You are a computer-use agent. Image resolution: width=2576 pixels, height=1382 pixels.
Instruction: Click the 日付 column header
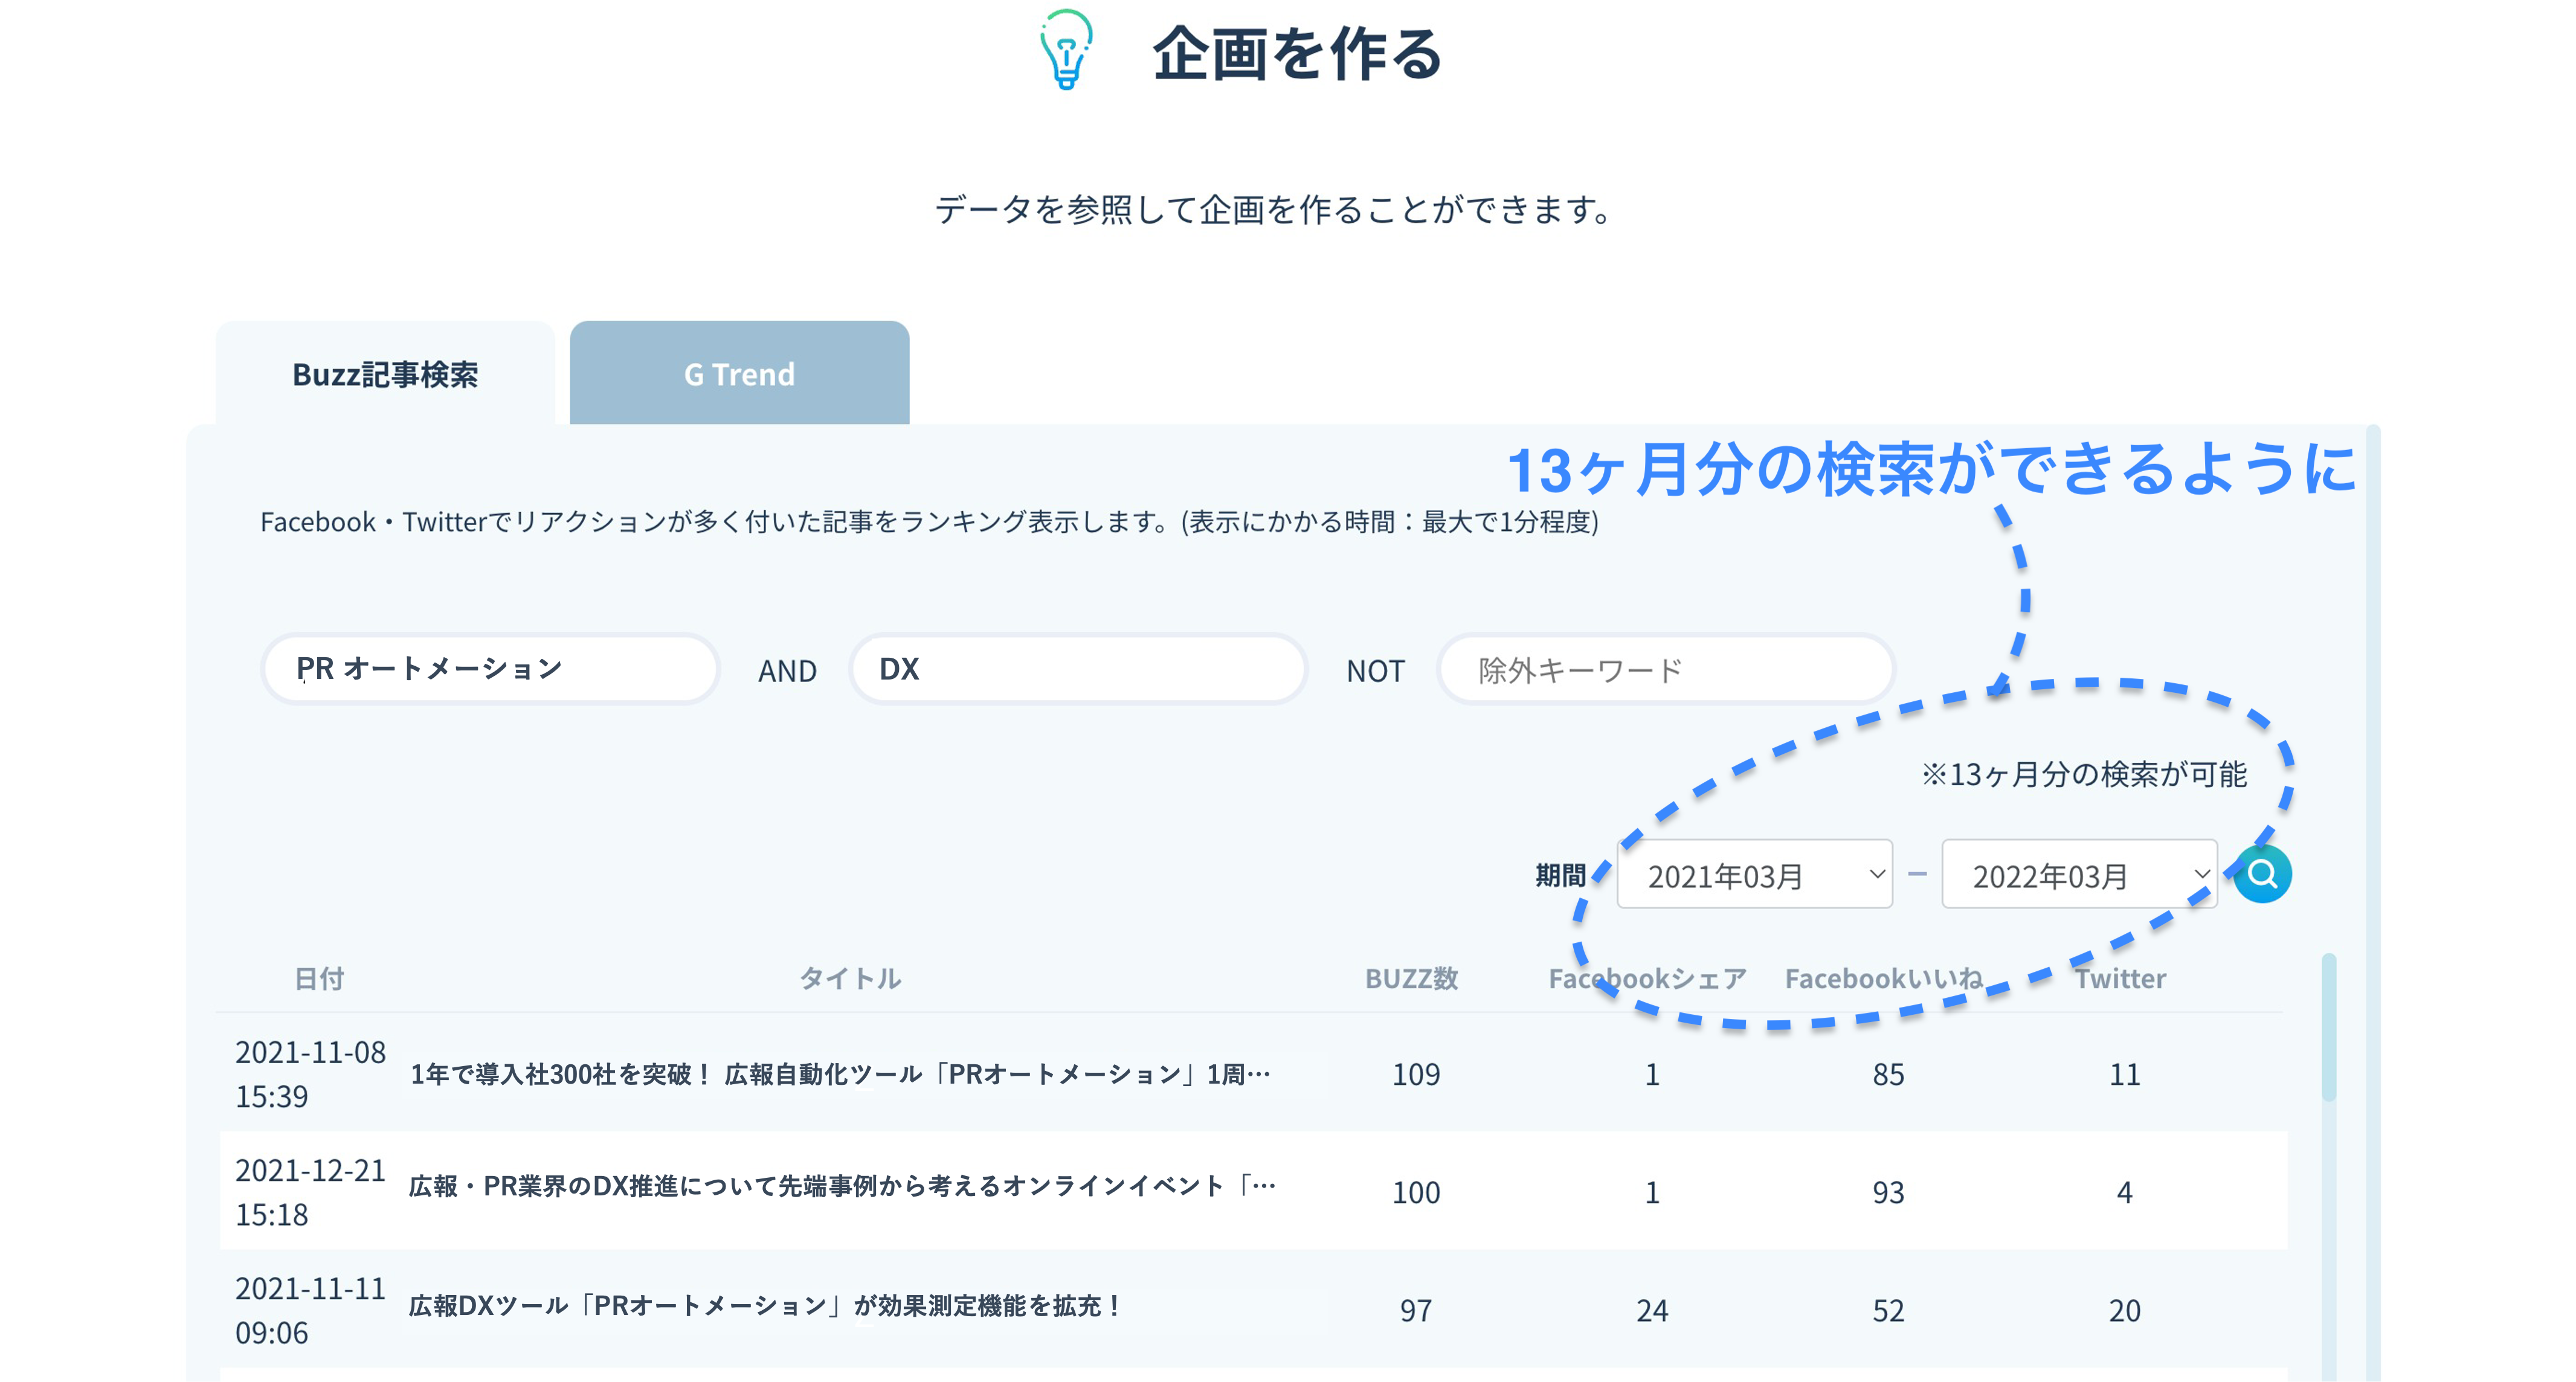tap(319, 978)
